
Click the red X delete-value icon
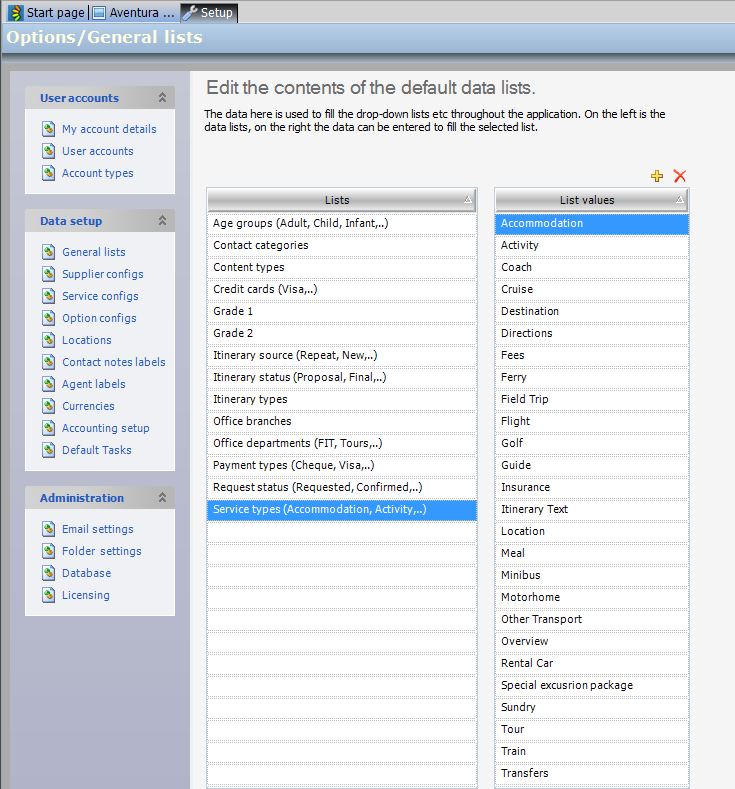point(680,176)
